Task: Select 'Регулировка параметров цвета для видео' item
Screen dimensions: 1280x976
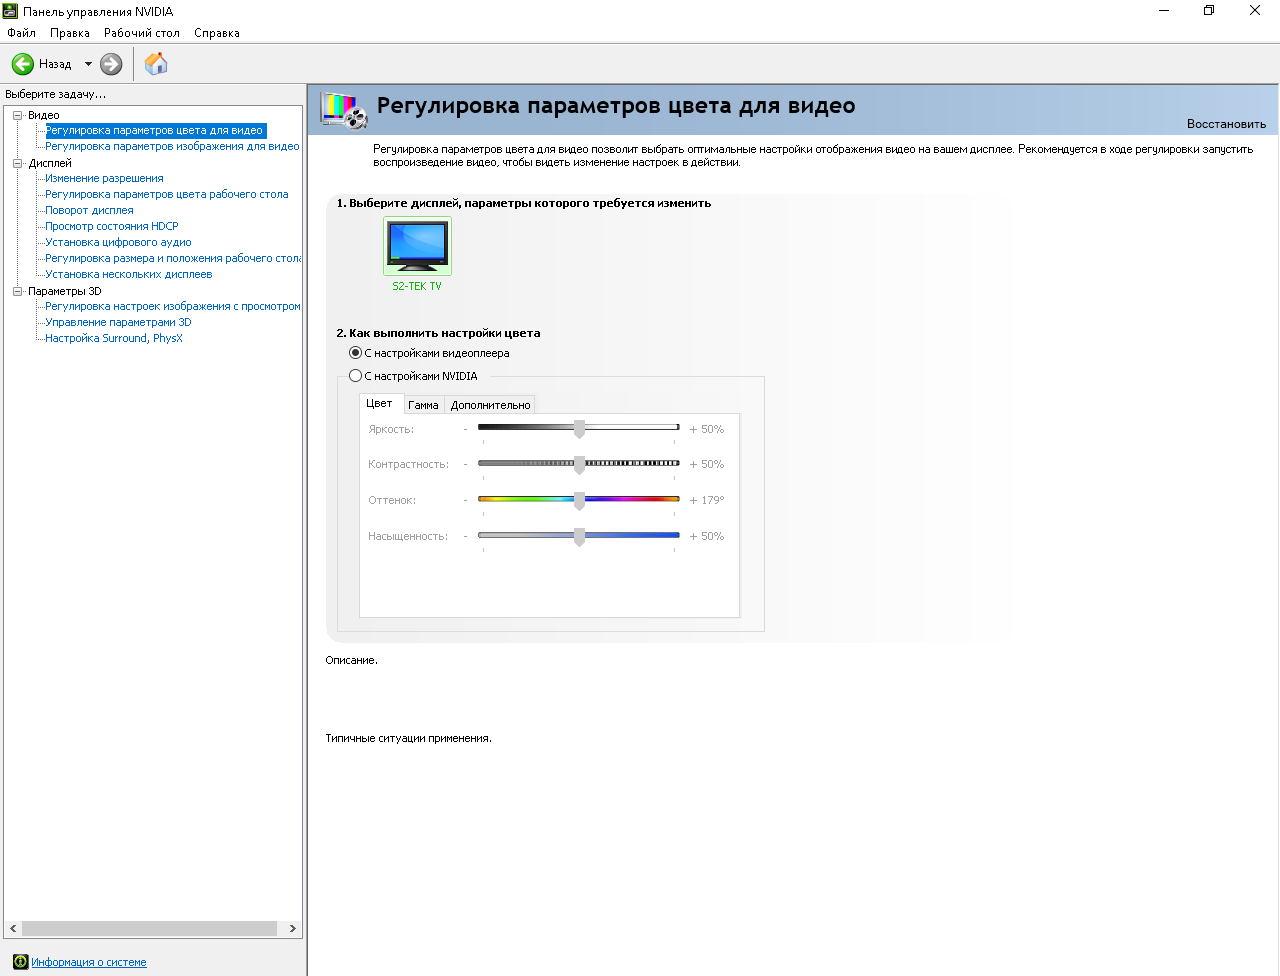Action: pos(155,131)
